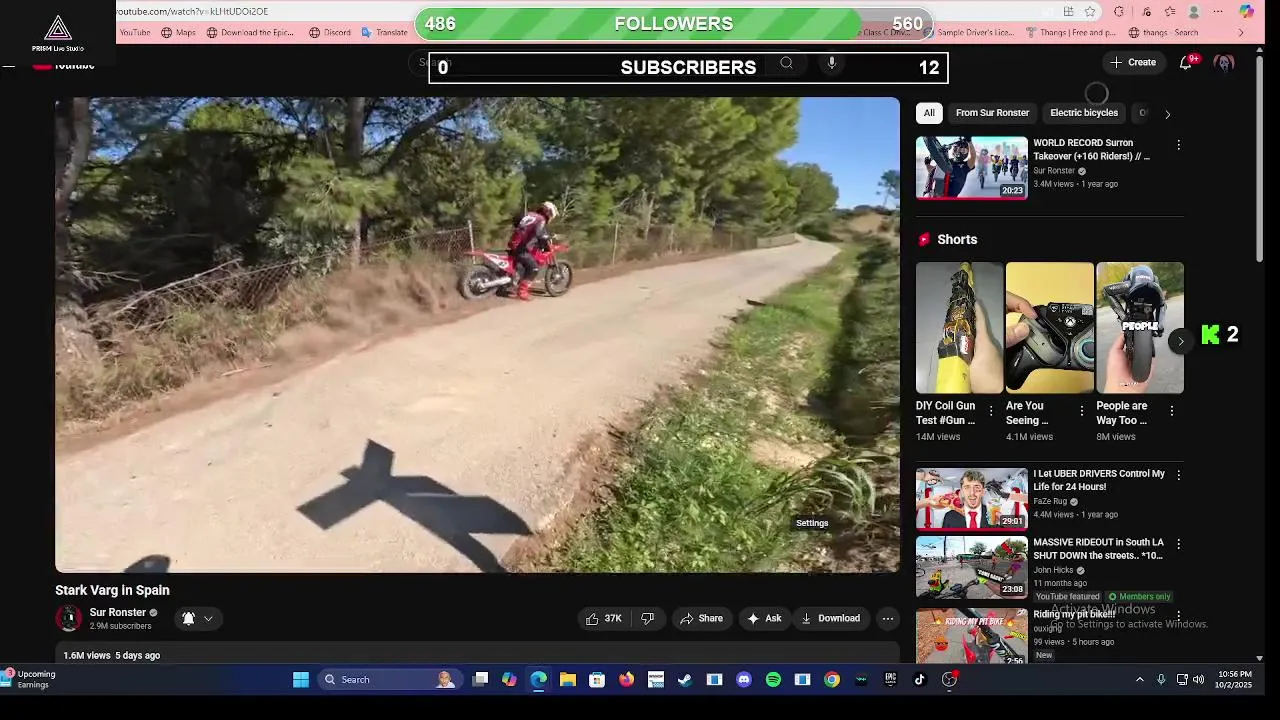
Task: Open the YouTube account avatar menu
Action: (x=1224, y=62)
